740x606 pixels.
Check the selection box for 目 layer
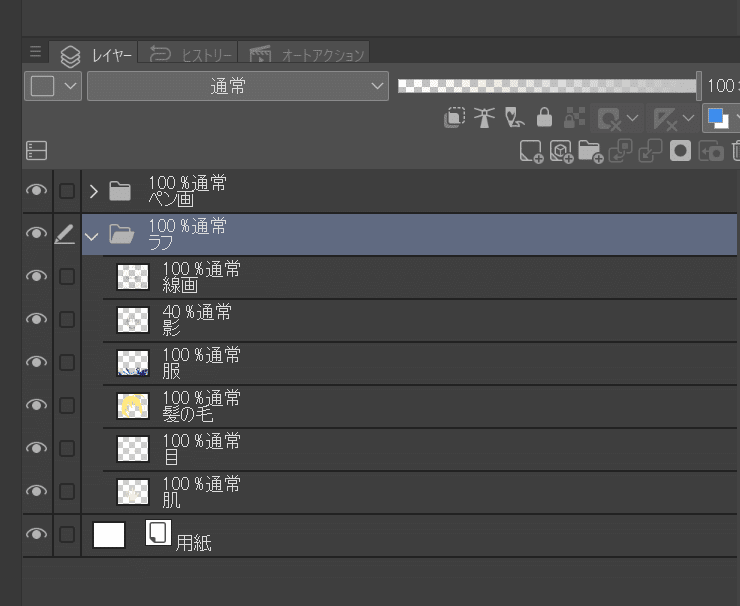coord(67,448)
